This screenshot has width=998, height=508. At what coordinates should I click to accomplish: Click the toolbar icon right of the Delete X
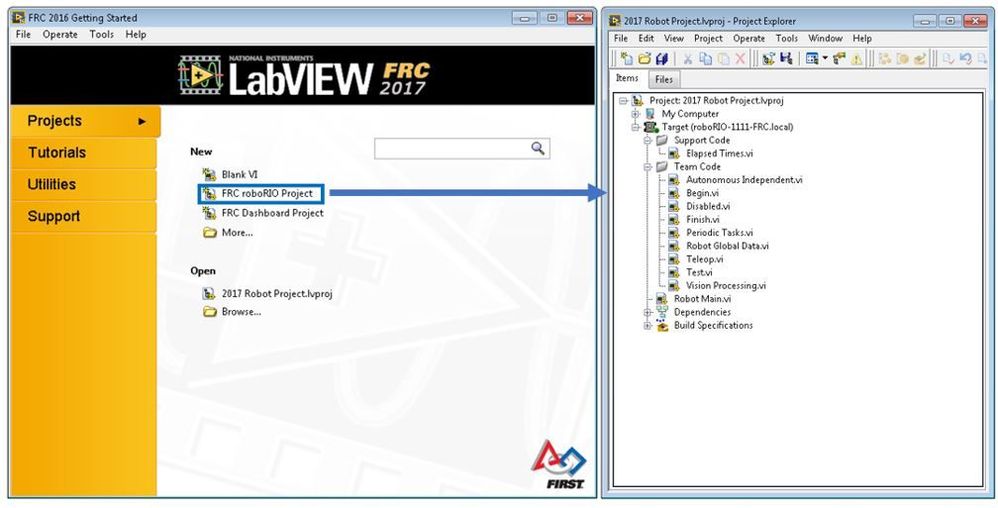[x=768, y=59]
